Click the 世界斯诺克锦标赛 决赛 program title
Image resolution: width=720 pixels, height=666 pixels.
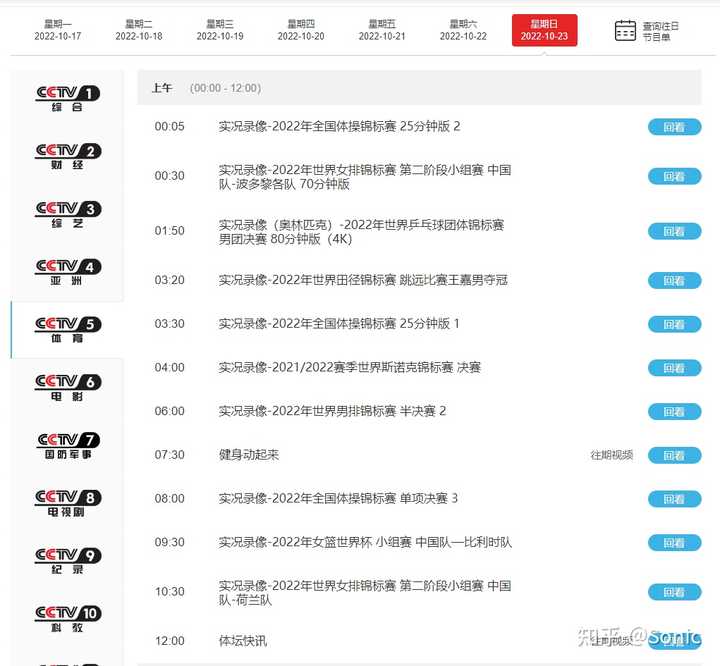pyautogui.click(x=350, y=367)
